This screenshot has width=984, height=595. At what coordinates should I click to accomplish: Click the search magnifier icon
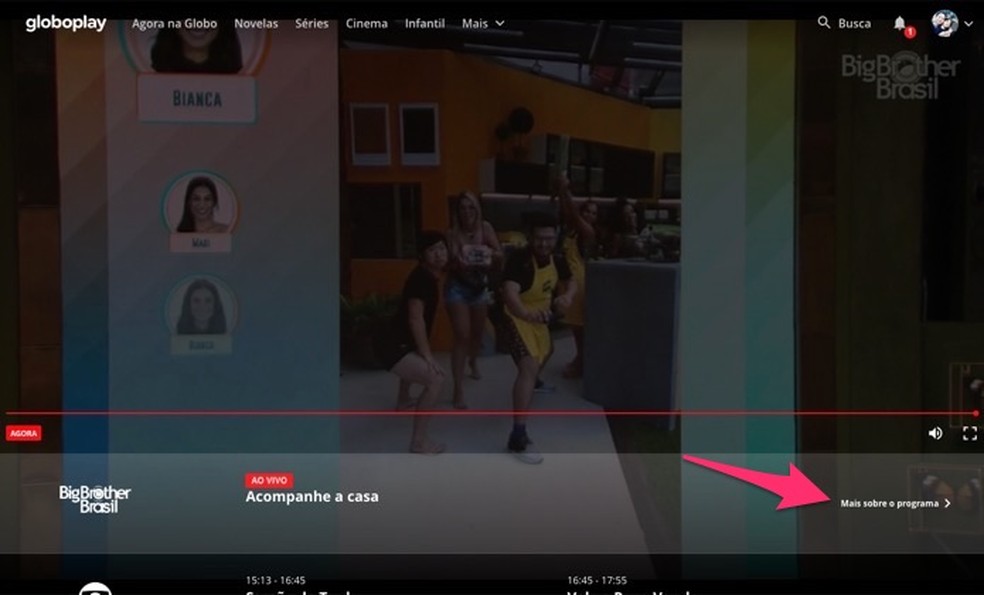[823, 23]
